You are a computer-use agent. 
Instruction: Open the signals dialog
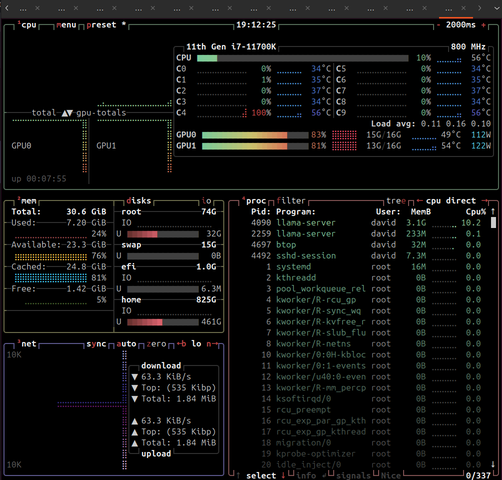pyautogui.click(x=353, y=475)
